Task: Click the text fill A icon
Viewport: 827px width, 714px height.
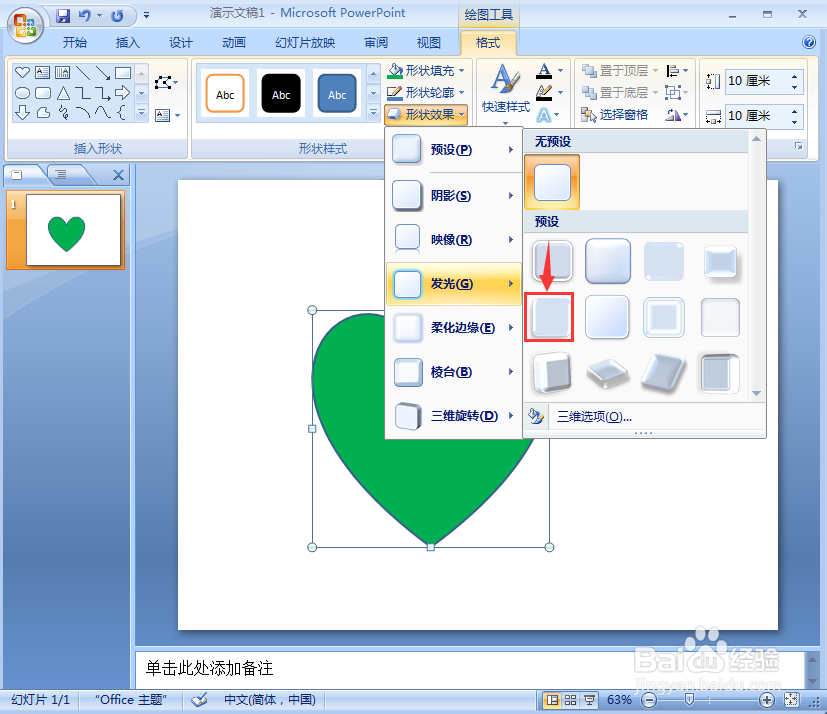Action: pos(544,70)
